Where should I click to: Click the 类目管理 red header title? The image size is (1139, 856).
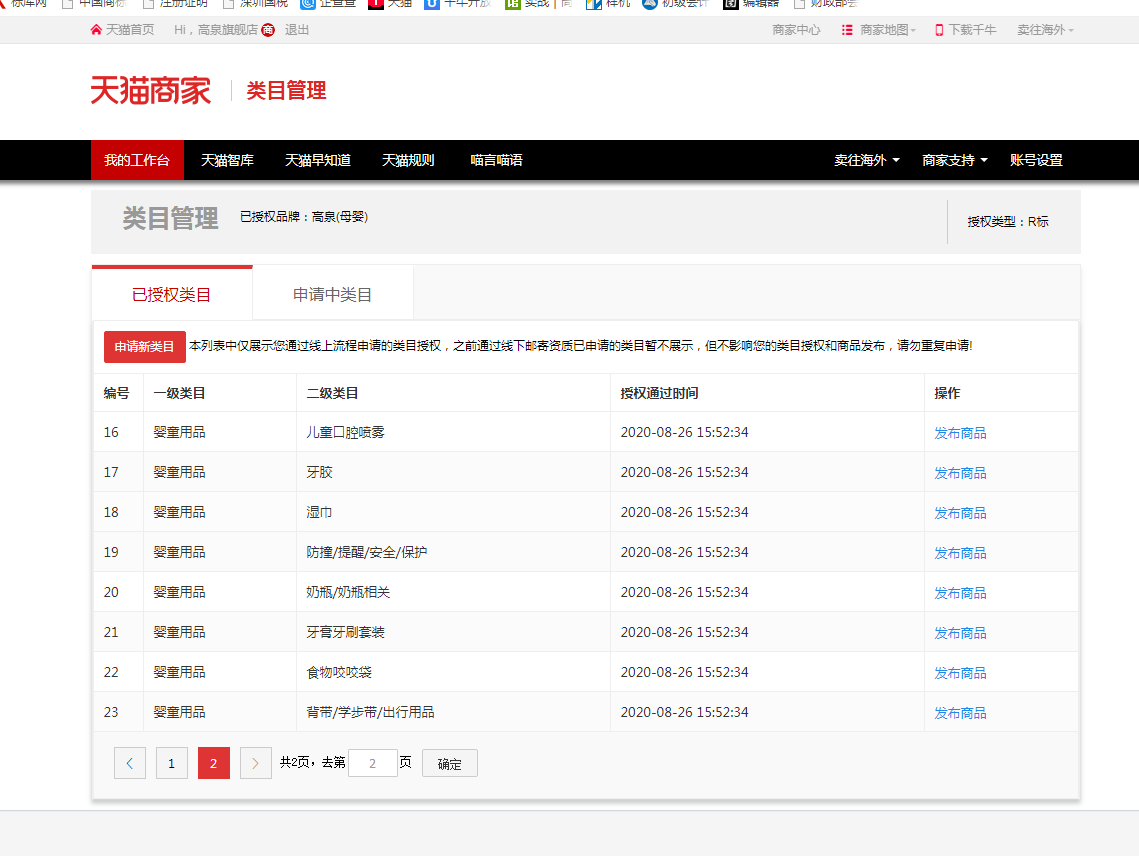286,91
